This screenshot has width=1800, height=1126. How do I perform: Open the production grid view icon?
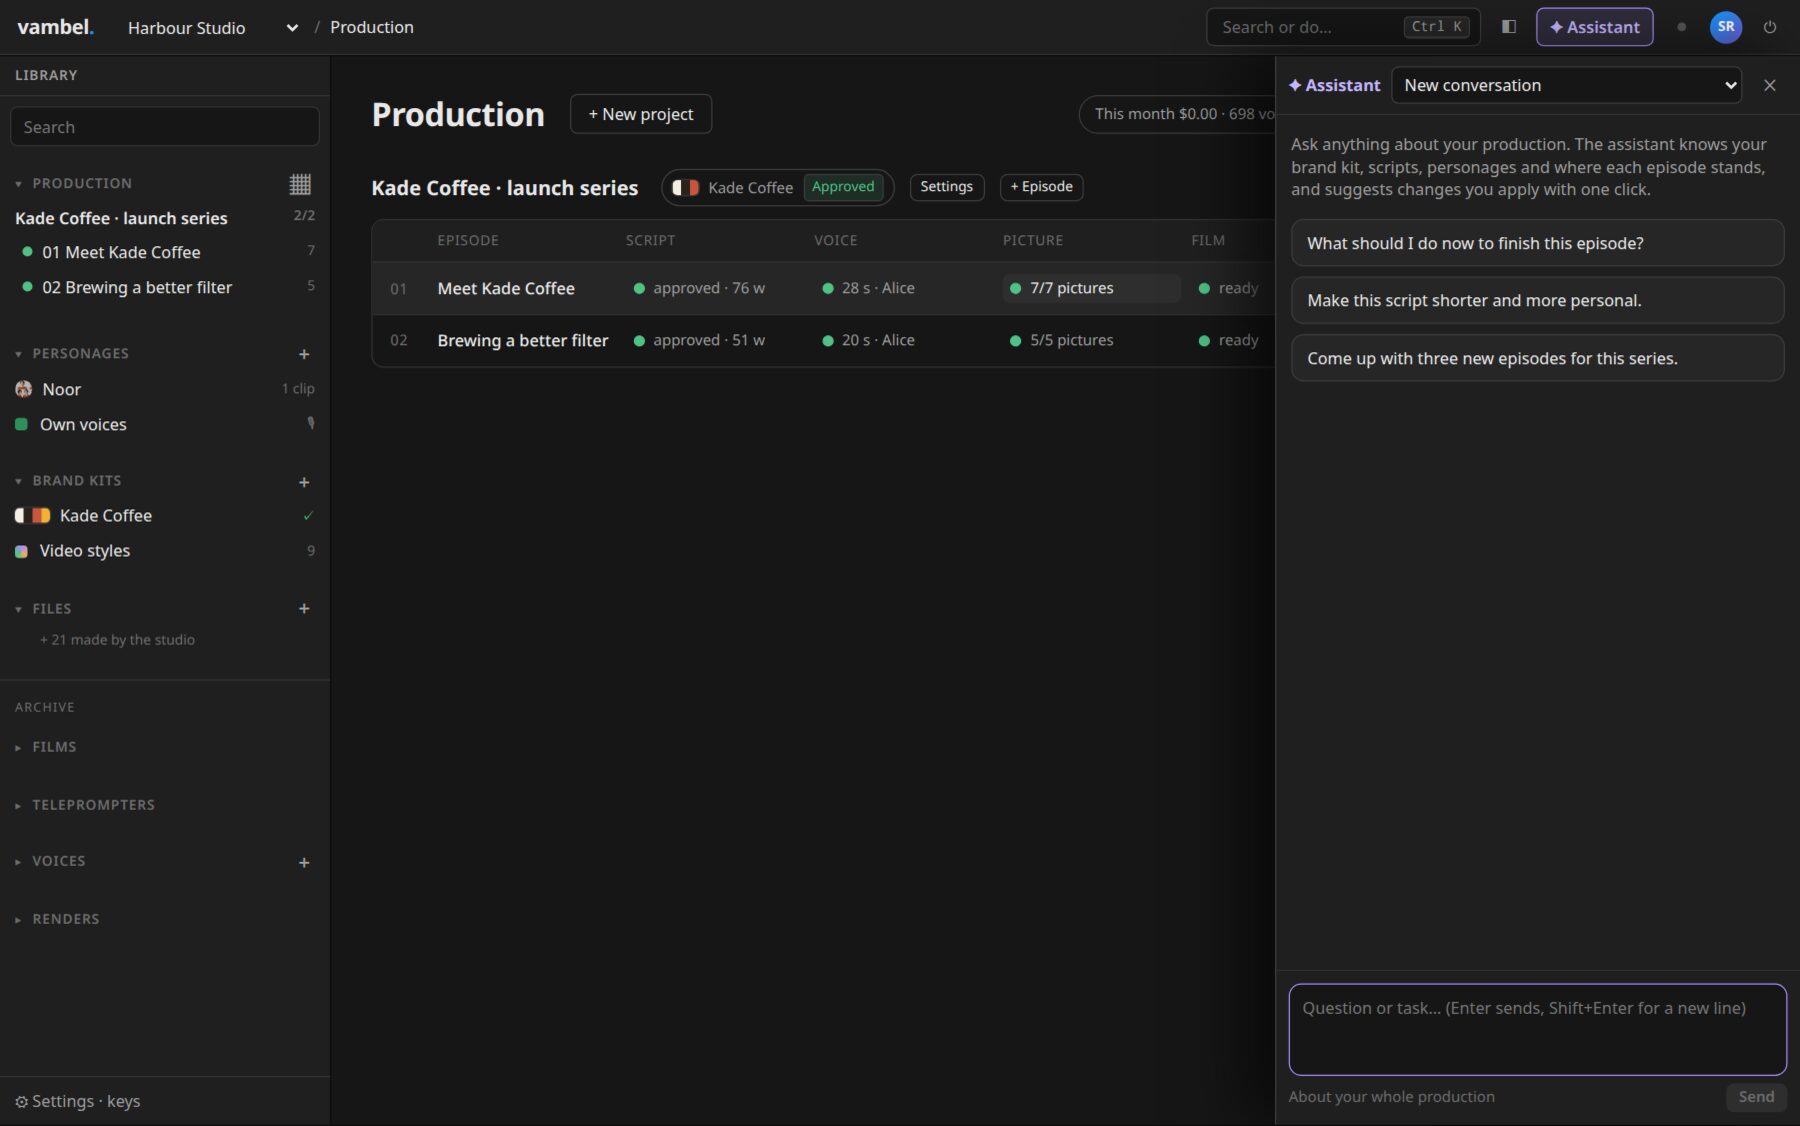click(x=300, y=184)
